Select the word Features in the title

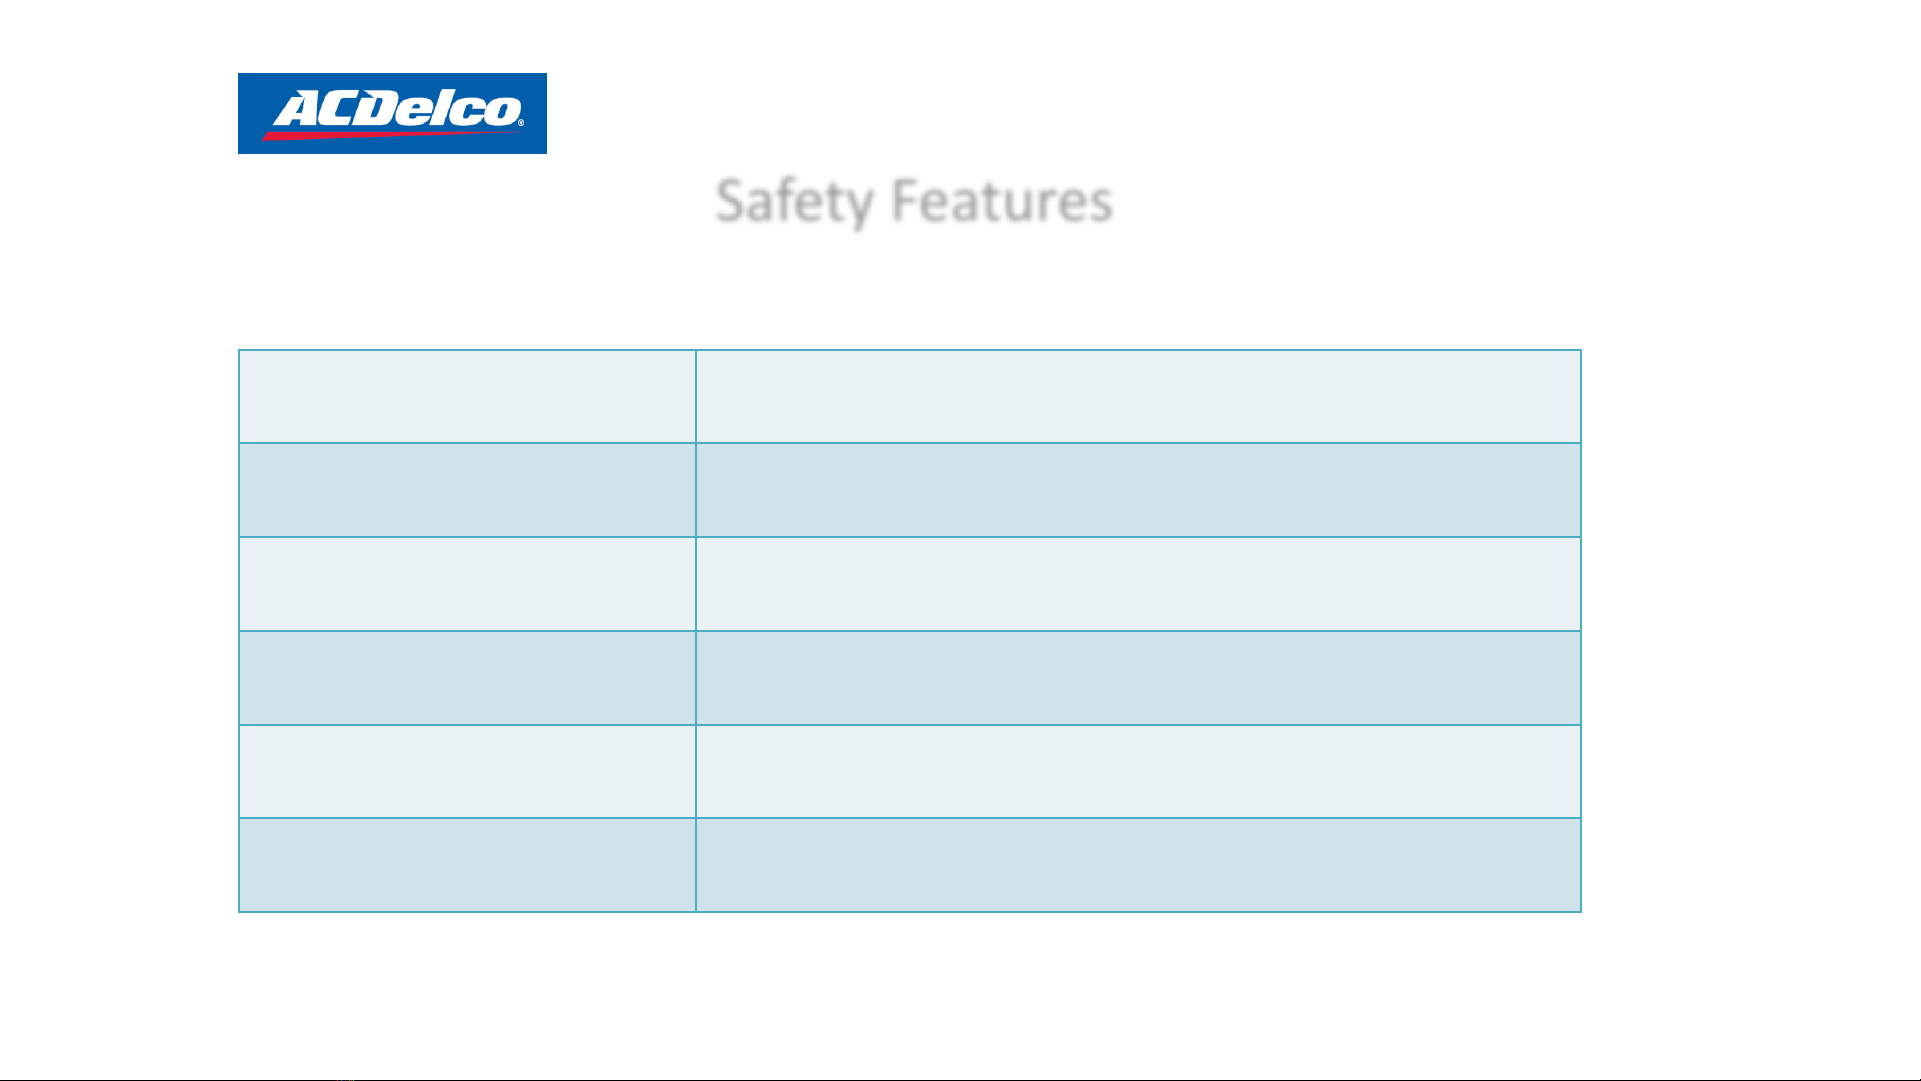[x=1001, y=200]
